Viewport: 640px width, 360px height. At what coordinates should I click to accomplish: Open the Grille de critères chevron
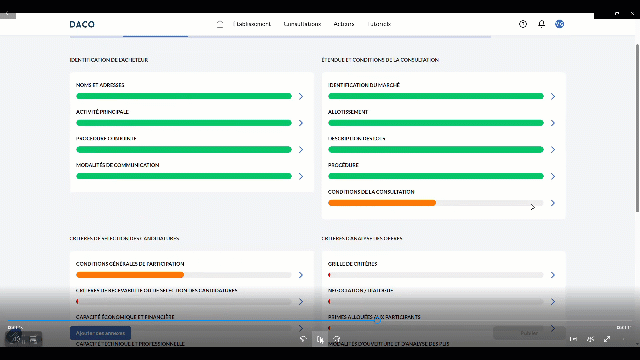pos(553,275)
